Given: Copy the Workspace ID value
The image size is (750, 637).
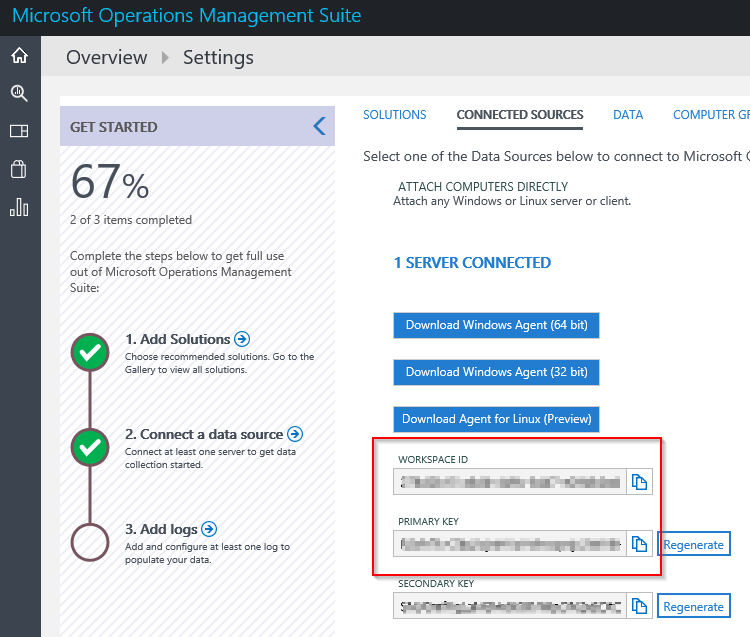Looking at the screenshot, I should 639,483.
